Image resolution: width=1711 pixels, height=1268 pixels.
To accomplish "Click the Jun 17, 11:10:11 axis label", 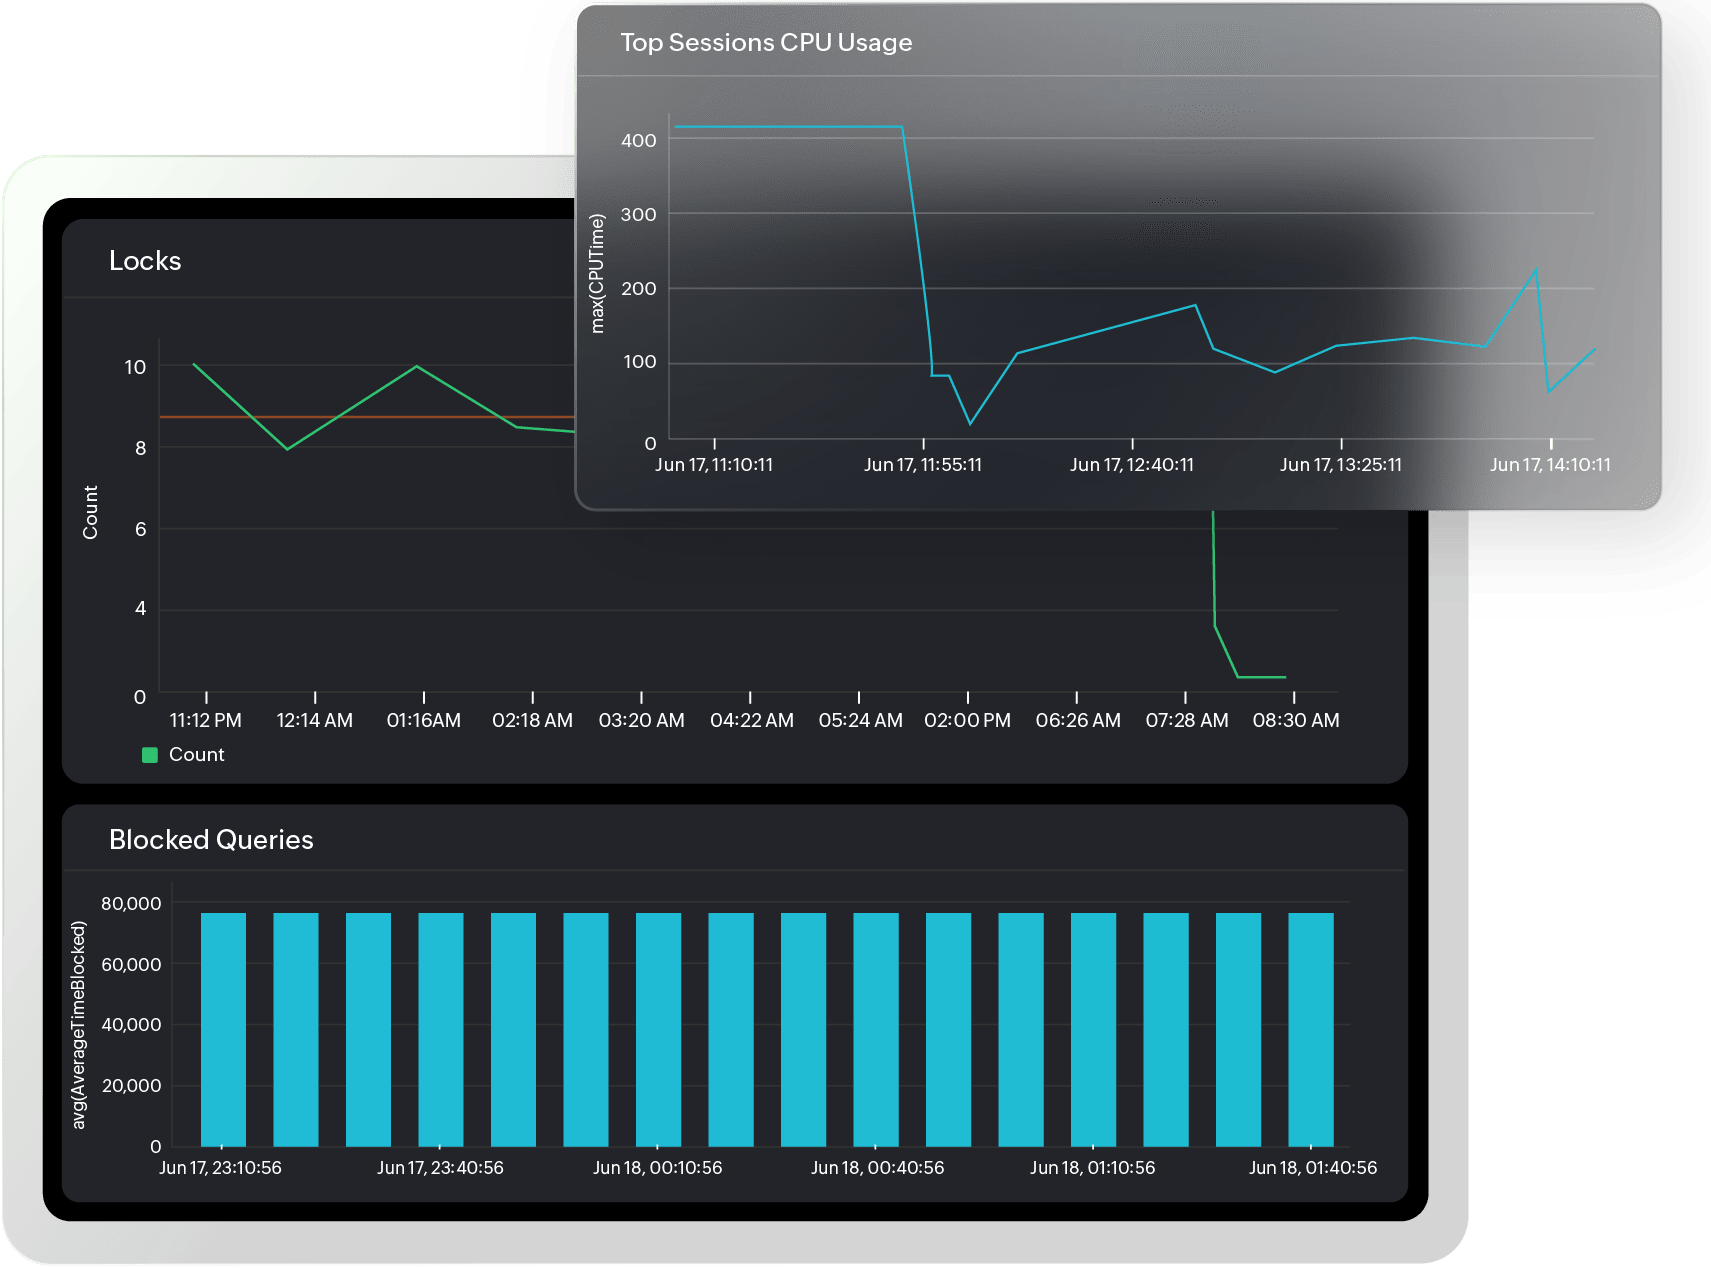I will click(714, 464).
